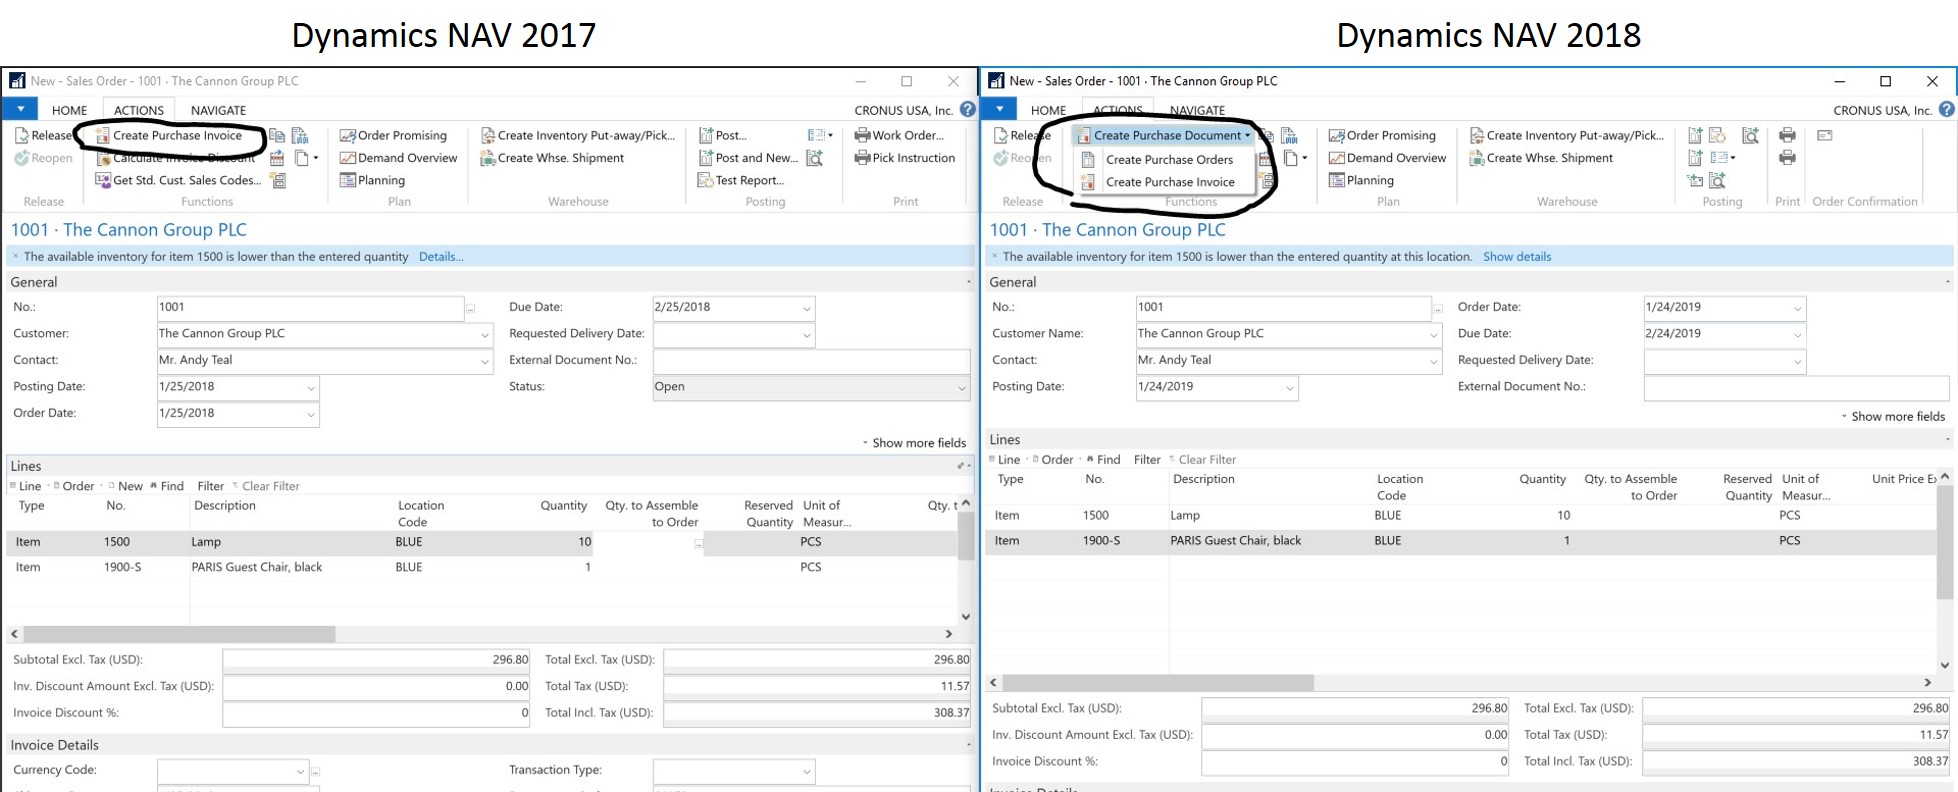Screen dimensions: 1958x792
Task: Open Test Report in NAV 2017 ribbon
Action: pyautogui.click(x=741, y=180)
